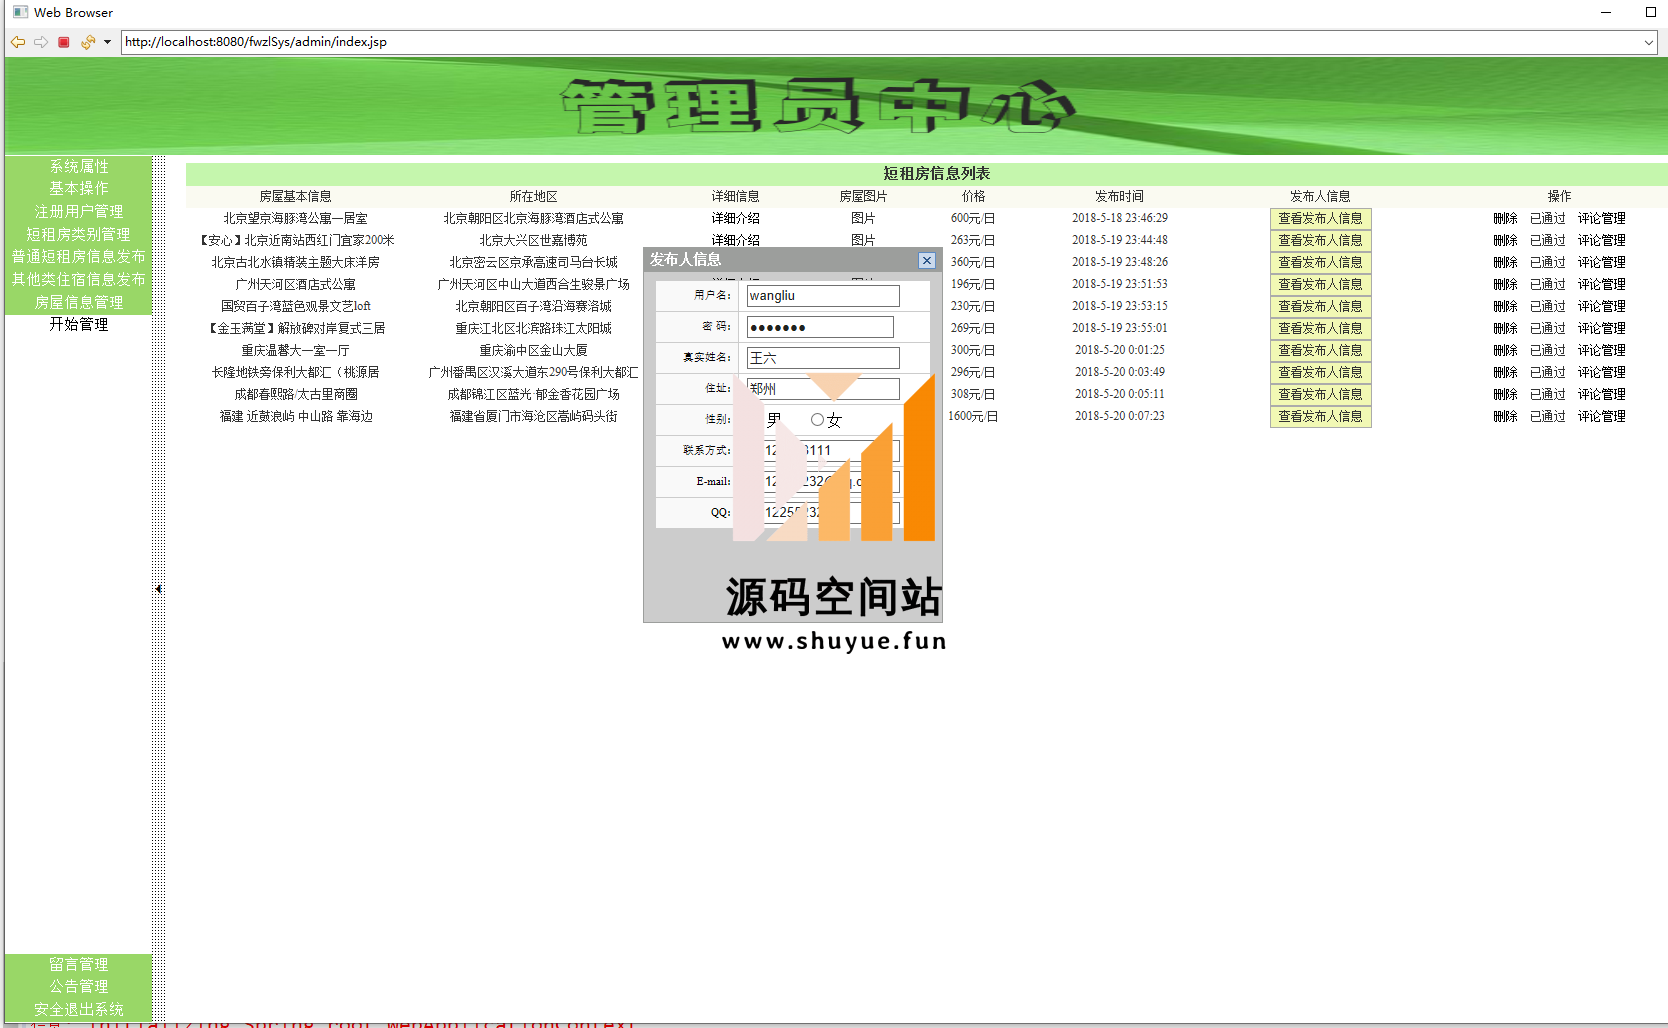Open 留言管理 in the sidebar
This screenshot has height=1028, width=1668.
(79, 964)
